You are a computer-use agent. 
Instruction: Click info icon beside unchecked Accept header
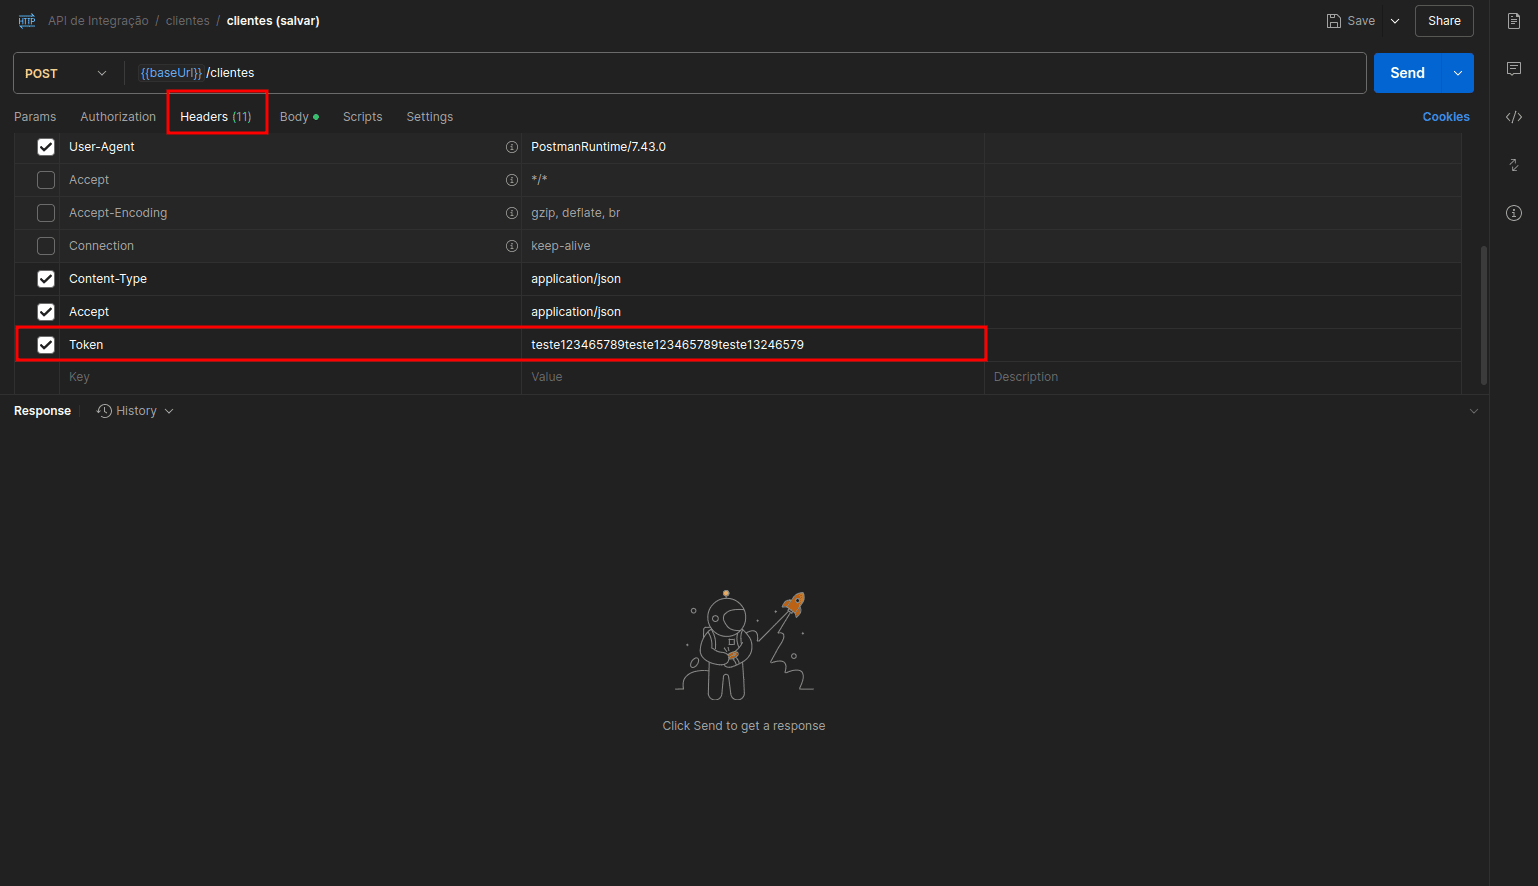(x=512, y=180)
